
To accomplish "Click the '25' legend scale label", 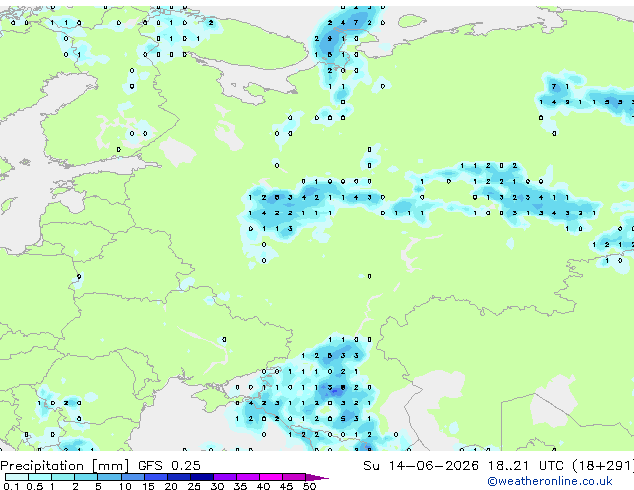I will point(194,486).
